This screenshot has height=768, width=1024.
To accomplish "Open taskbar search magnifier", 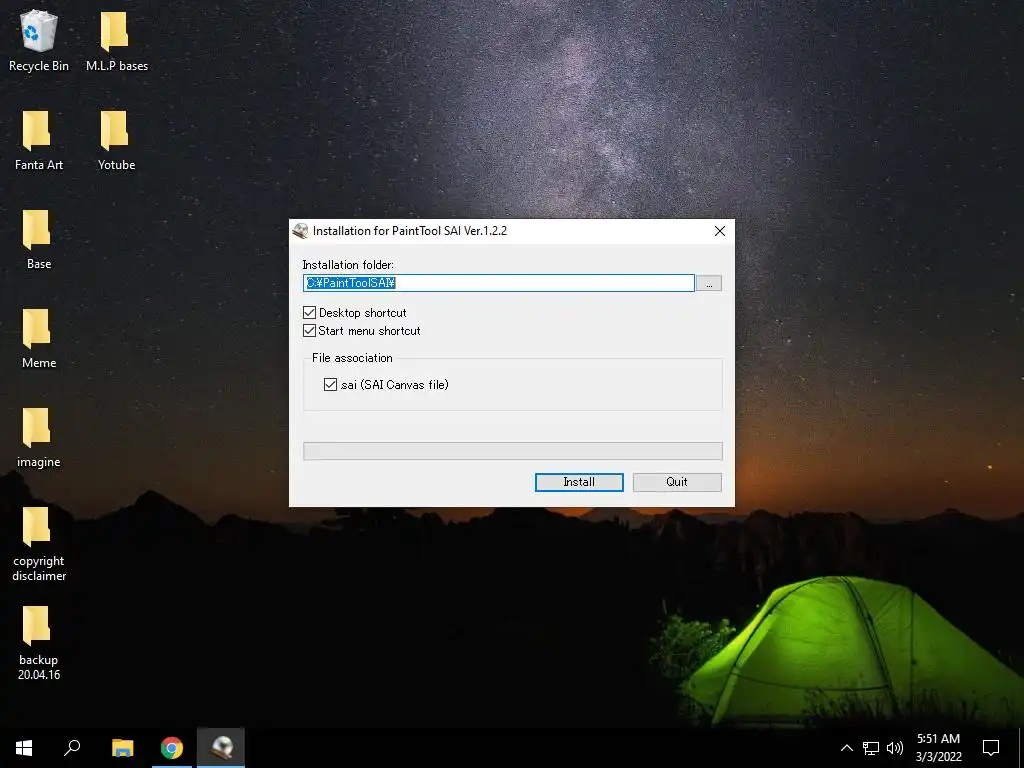I will 72,748.
